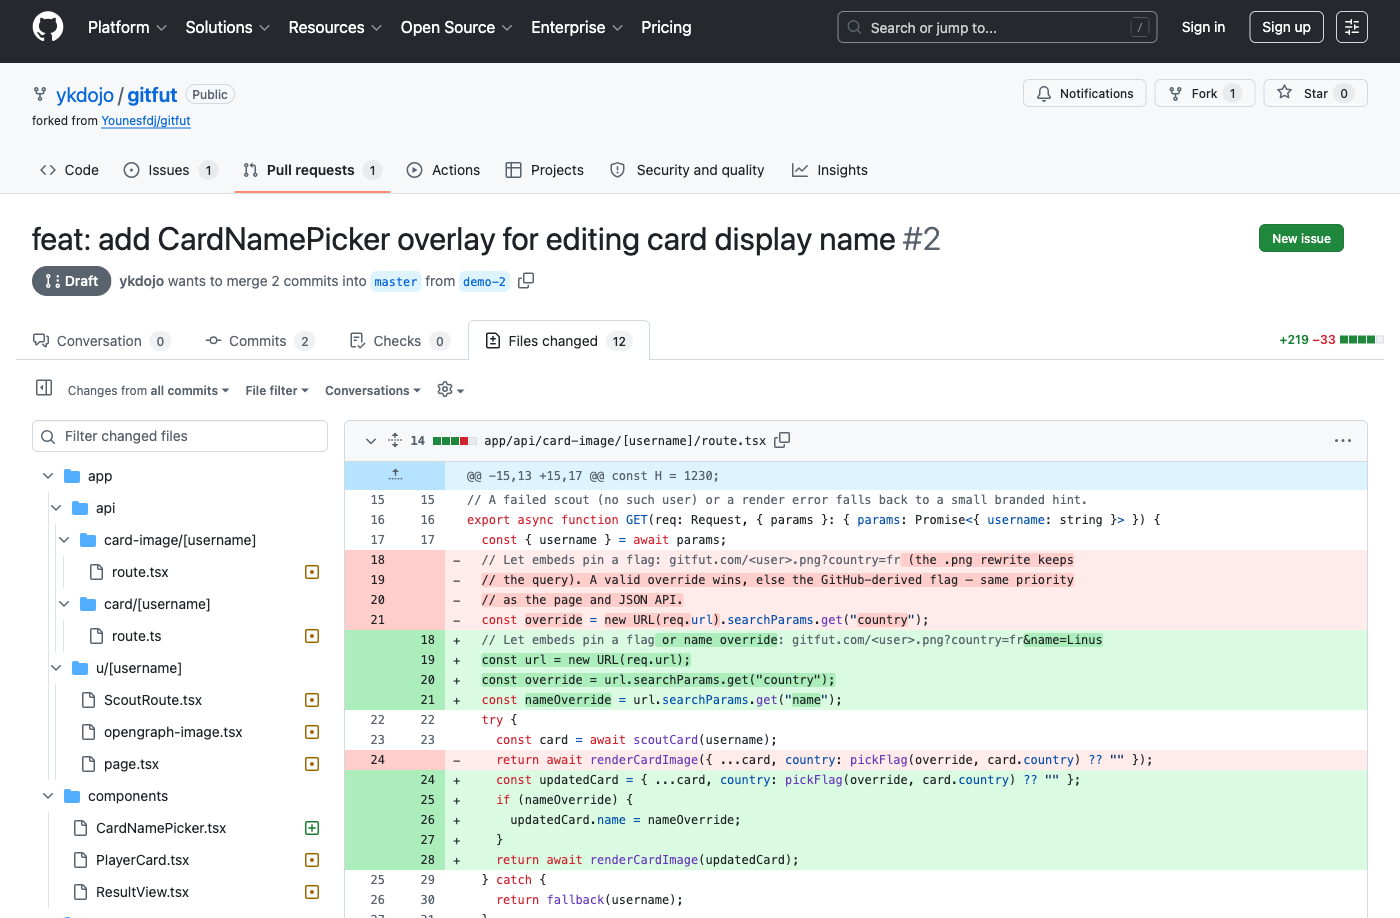Expand hidden lines above line 15
1400x918 pixels.
pos(395,475)
